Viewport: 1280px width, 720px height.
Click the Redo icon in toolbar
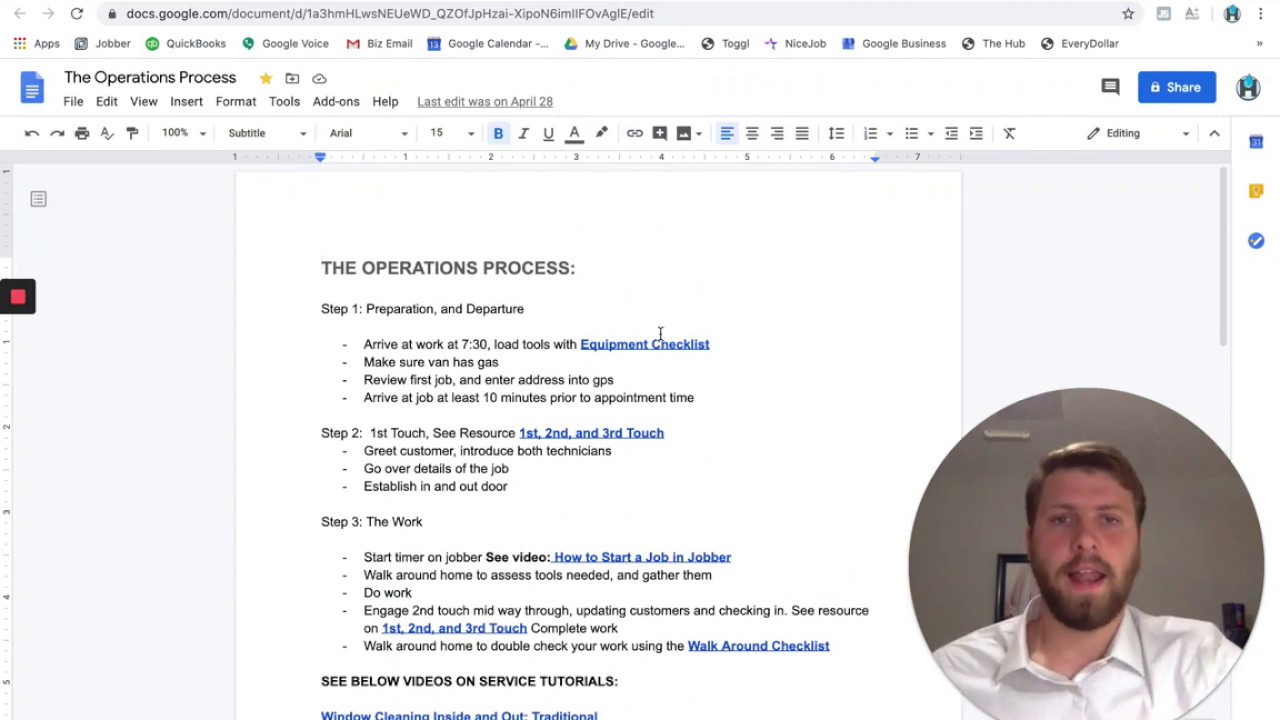pyautogui.click(x=57, y=133)
